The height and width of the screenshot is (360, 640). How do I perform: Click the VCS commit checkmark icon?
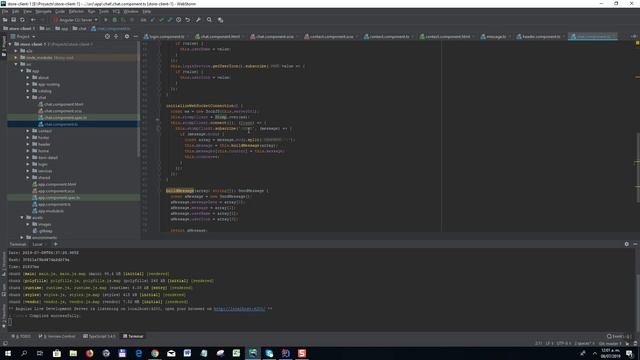161,20
